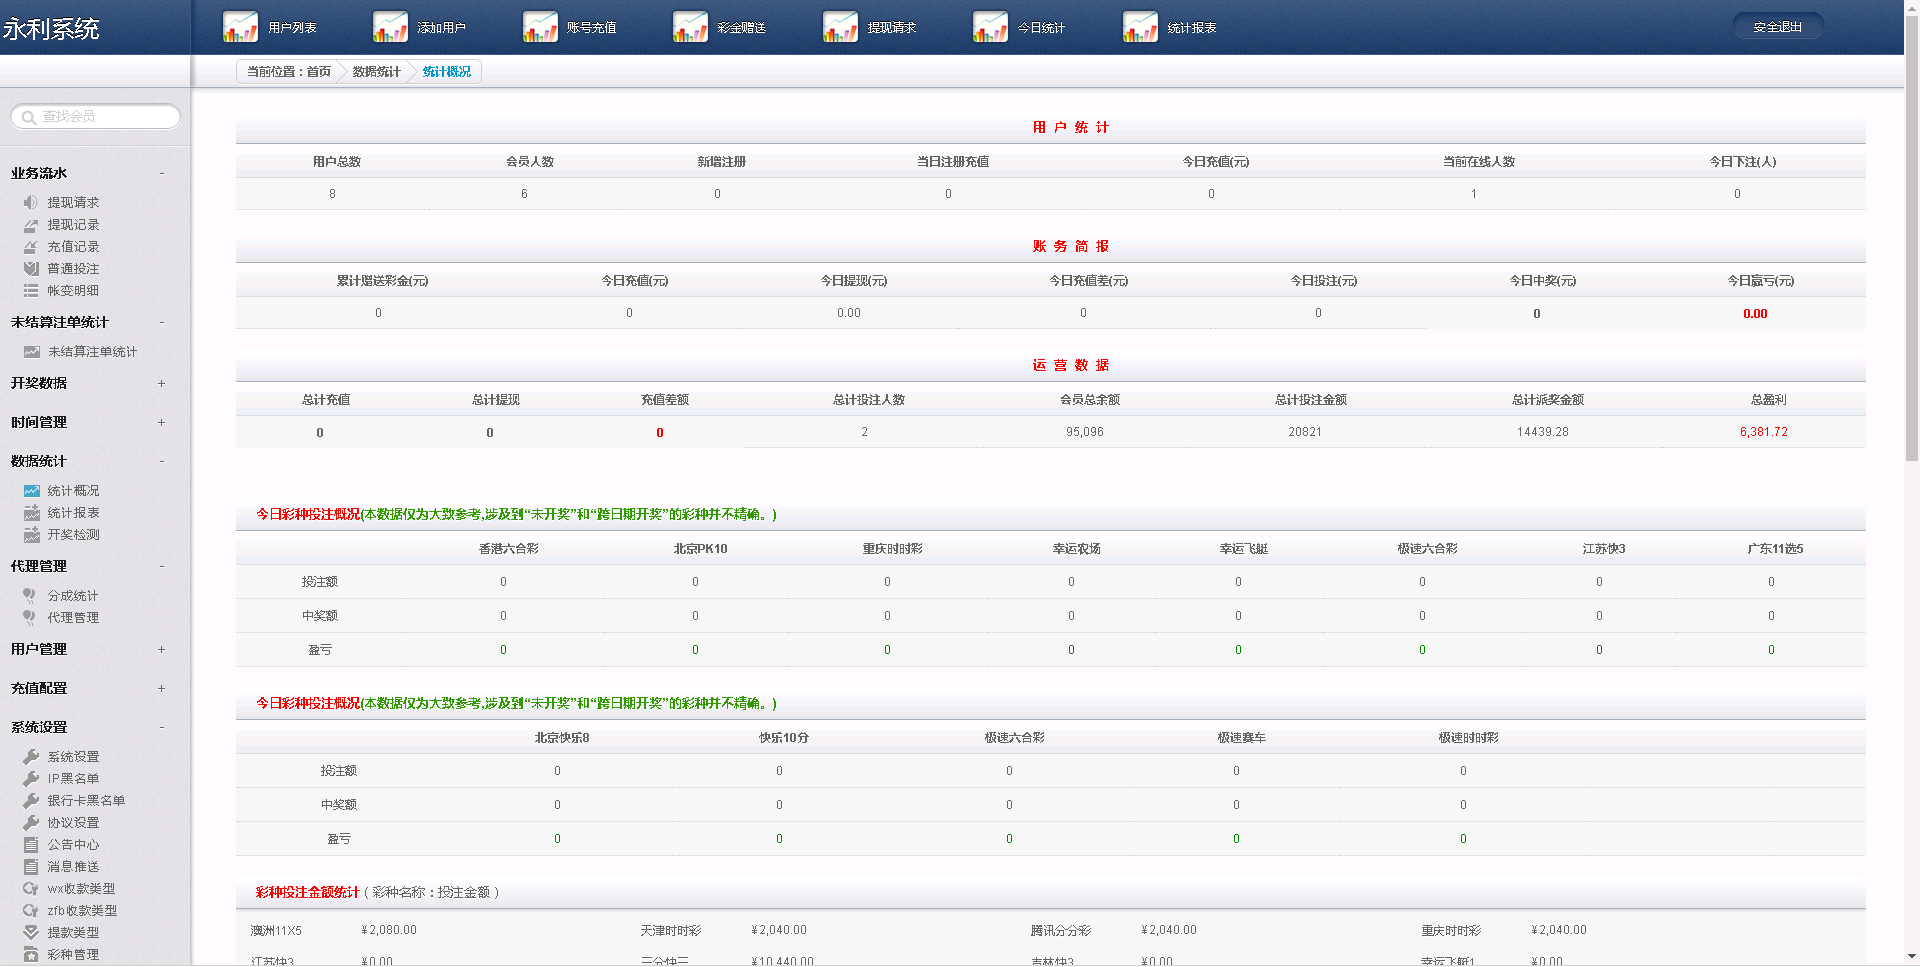Open 彩金赠送 in the top navigation
Screen dimensions: 1920x967
tap(741, 28)
